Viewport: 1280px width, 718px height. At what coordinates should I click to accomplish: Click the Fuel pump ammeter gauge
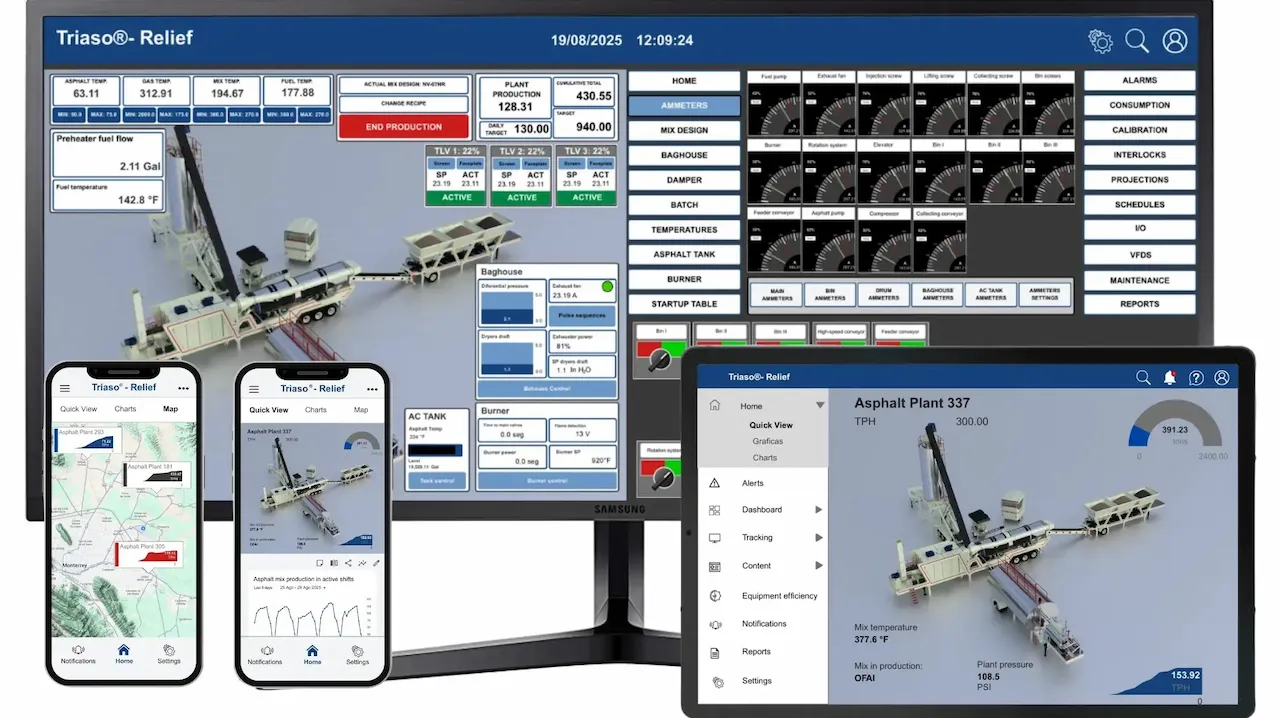tap(775, 109)
